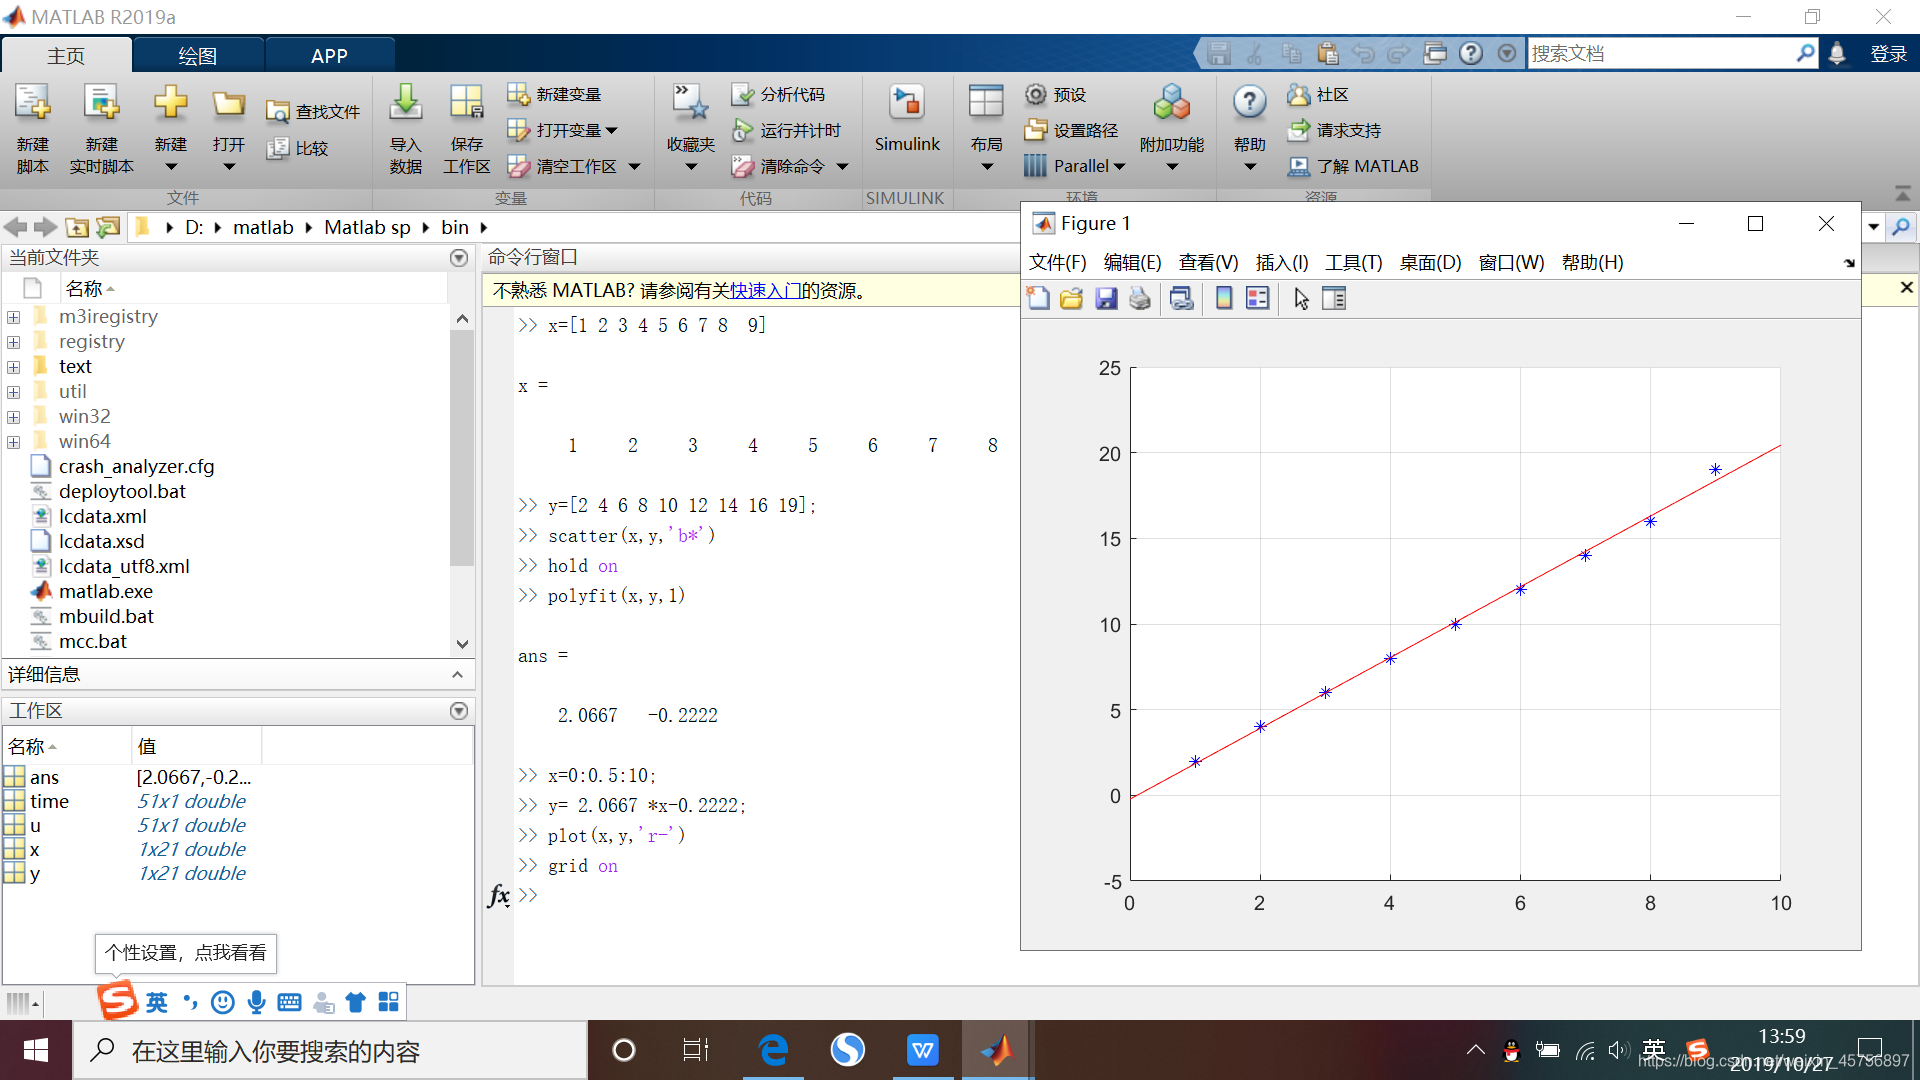Open the current folder panel actions dropdown
Viewport: 1920px width, 1080px height.
pos(459,258)
